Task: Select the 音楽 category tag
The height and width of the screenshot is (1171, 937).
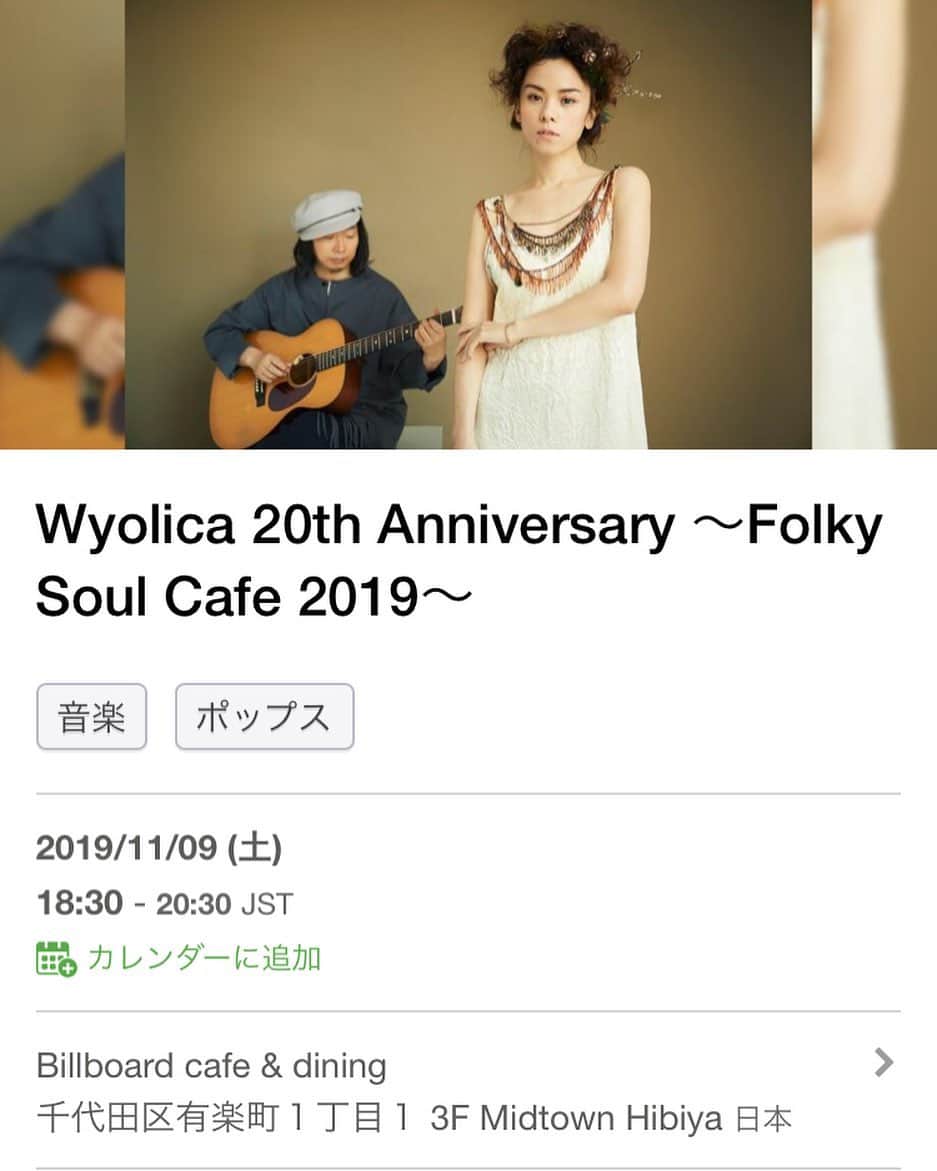Action: click(92, 717)
